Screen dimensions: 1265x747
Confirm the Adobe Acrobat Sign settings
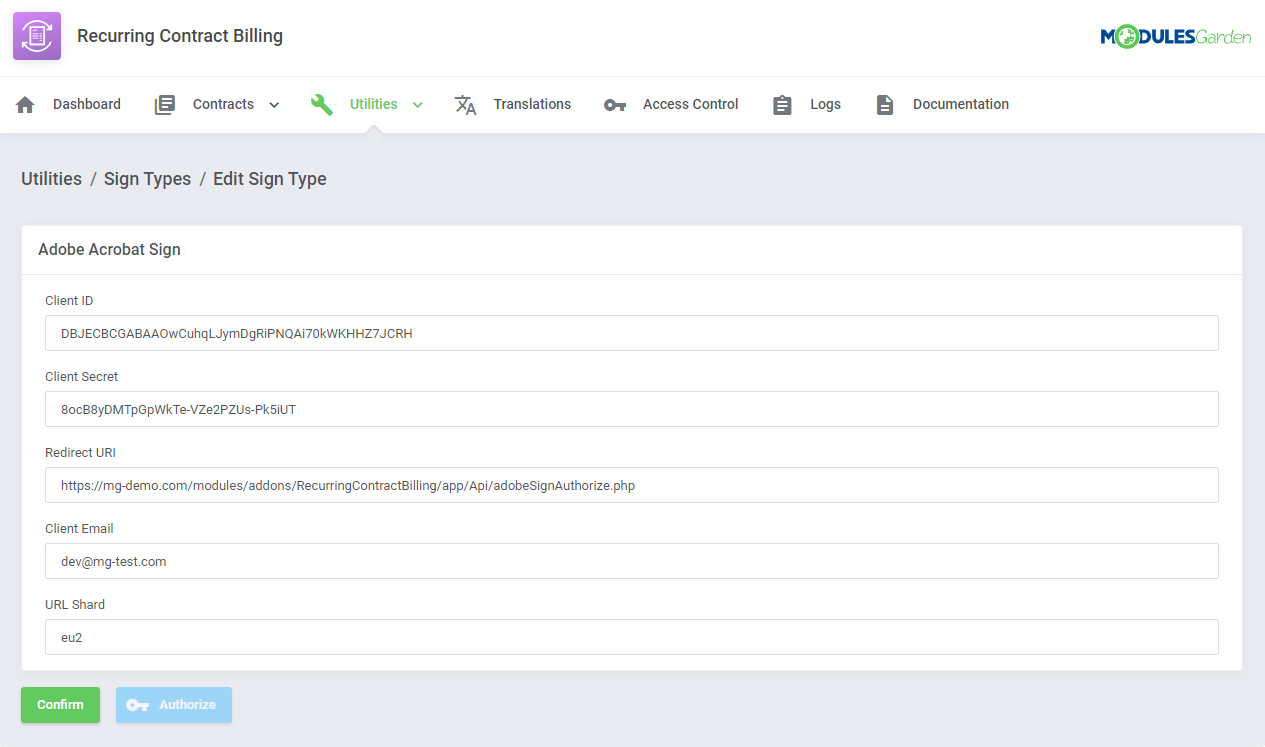(x=60, y=705)
